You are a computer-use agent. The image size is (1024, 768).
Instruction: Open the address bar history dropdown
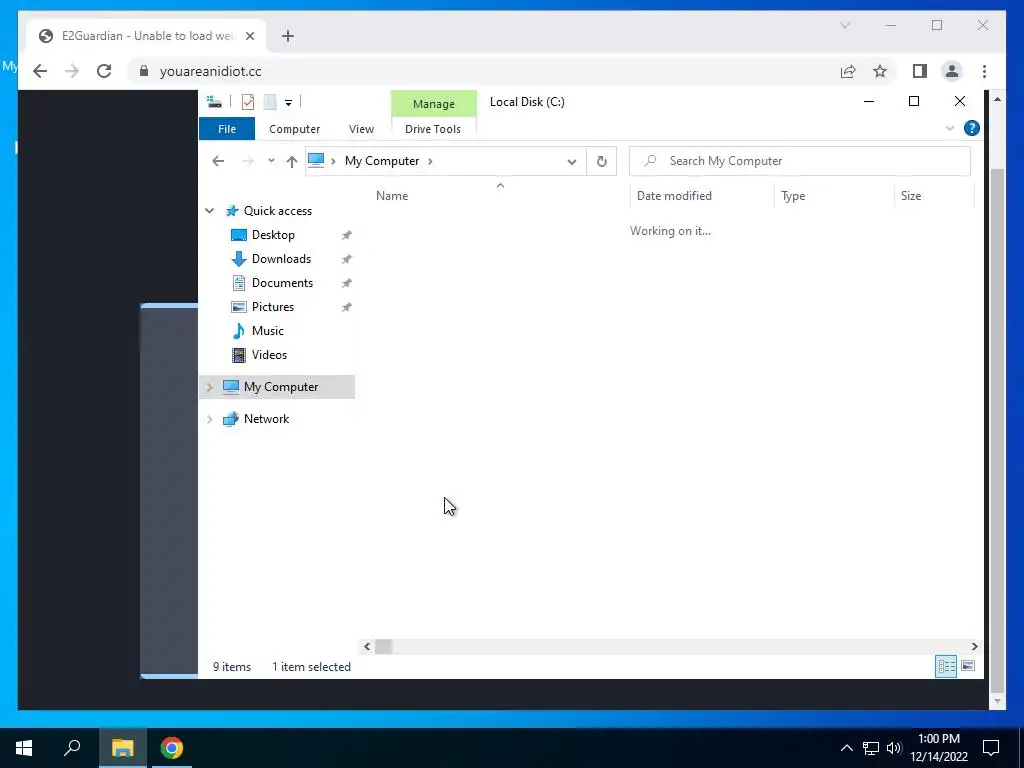pos(571,161)
